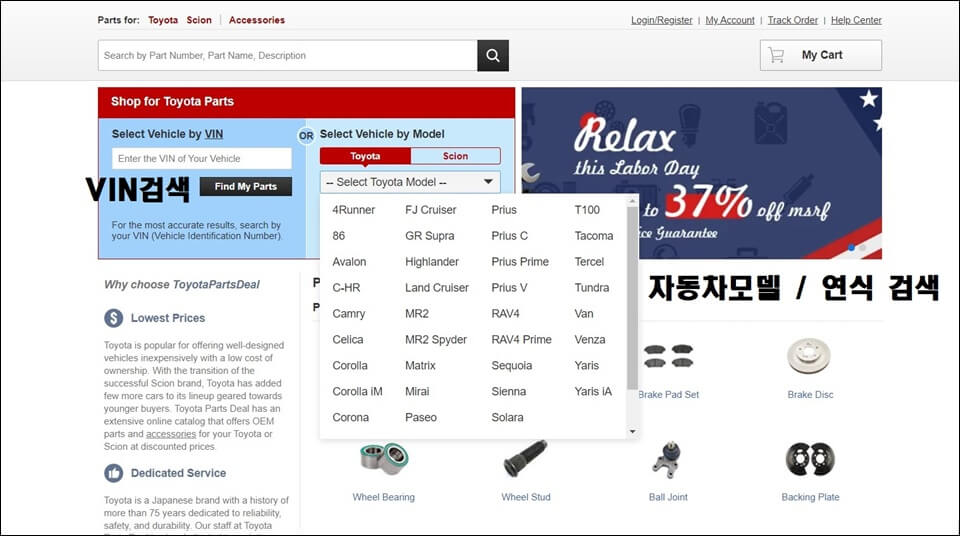This screenshot has width=960, height=536.
Task: Select C-HR from the model list
Action: [346, 288]
